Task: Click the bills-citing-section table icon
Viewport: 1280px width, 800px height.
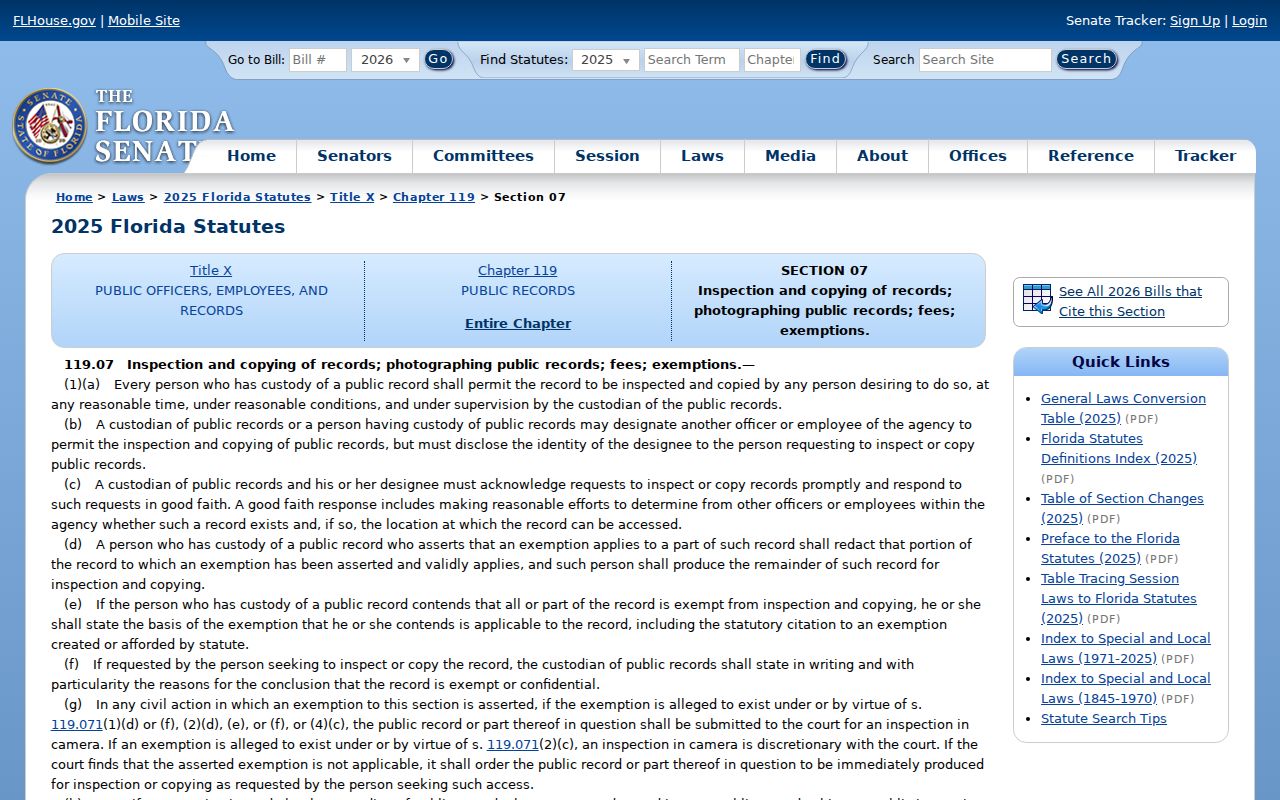Action: click(1038, 299)
